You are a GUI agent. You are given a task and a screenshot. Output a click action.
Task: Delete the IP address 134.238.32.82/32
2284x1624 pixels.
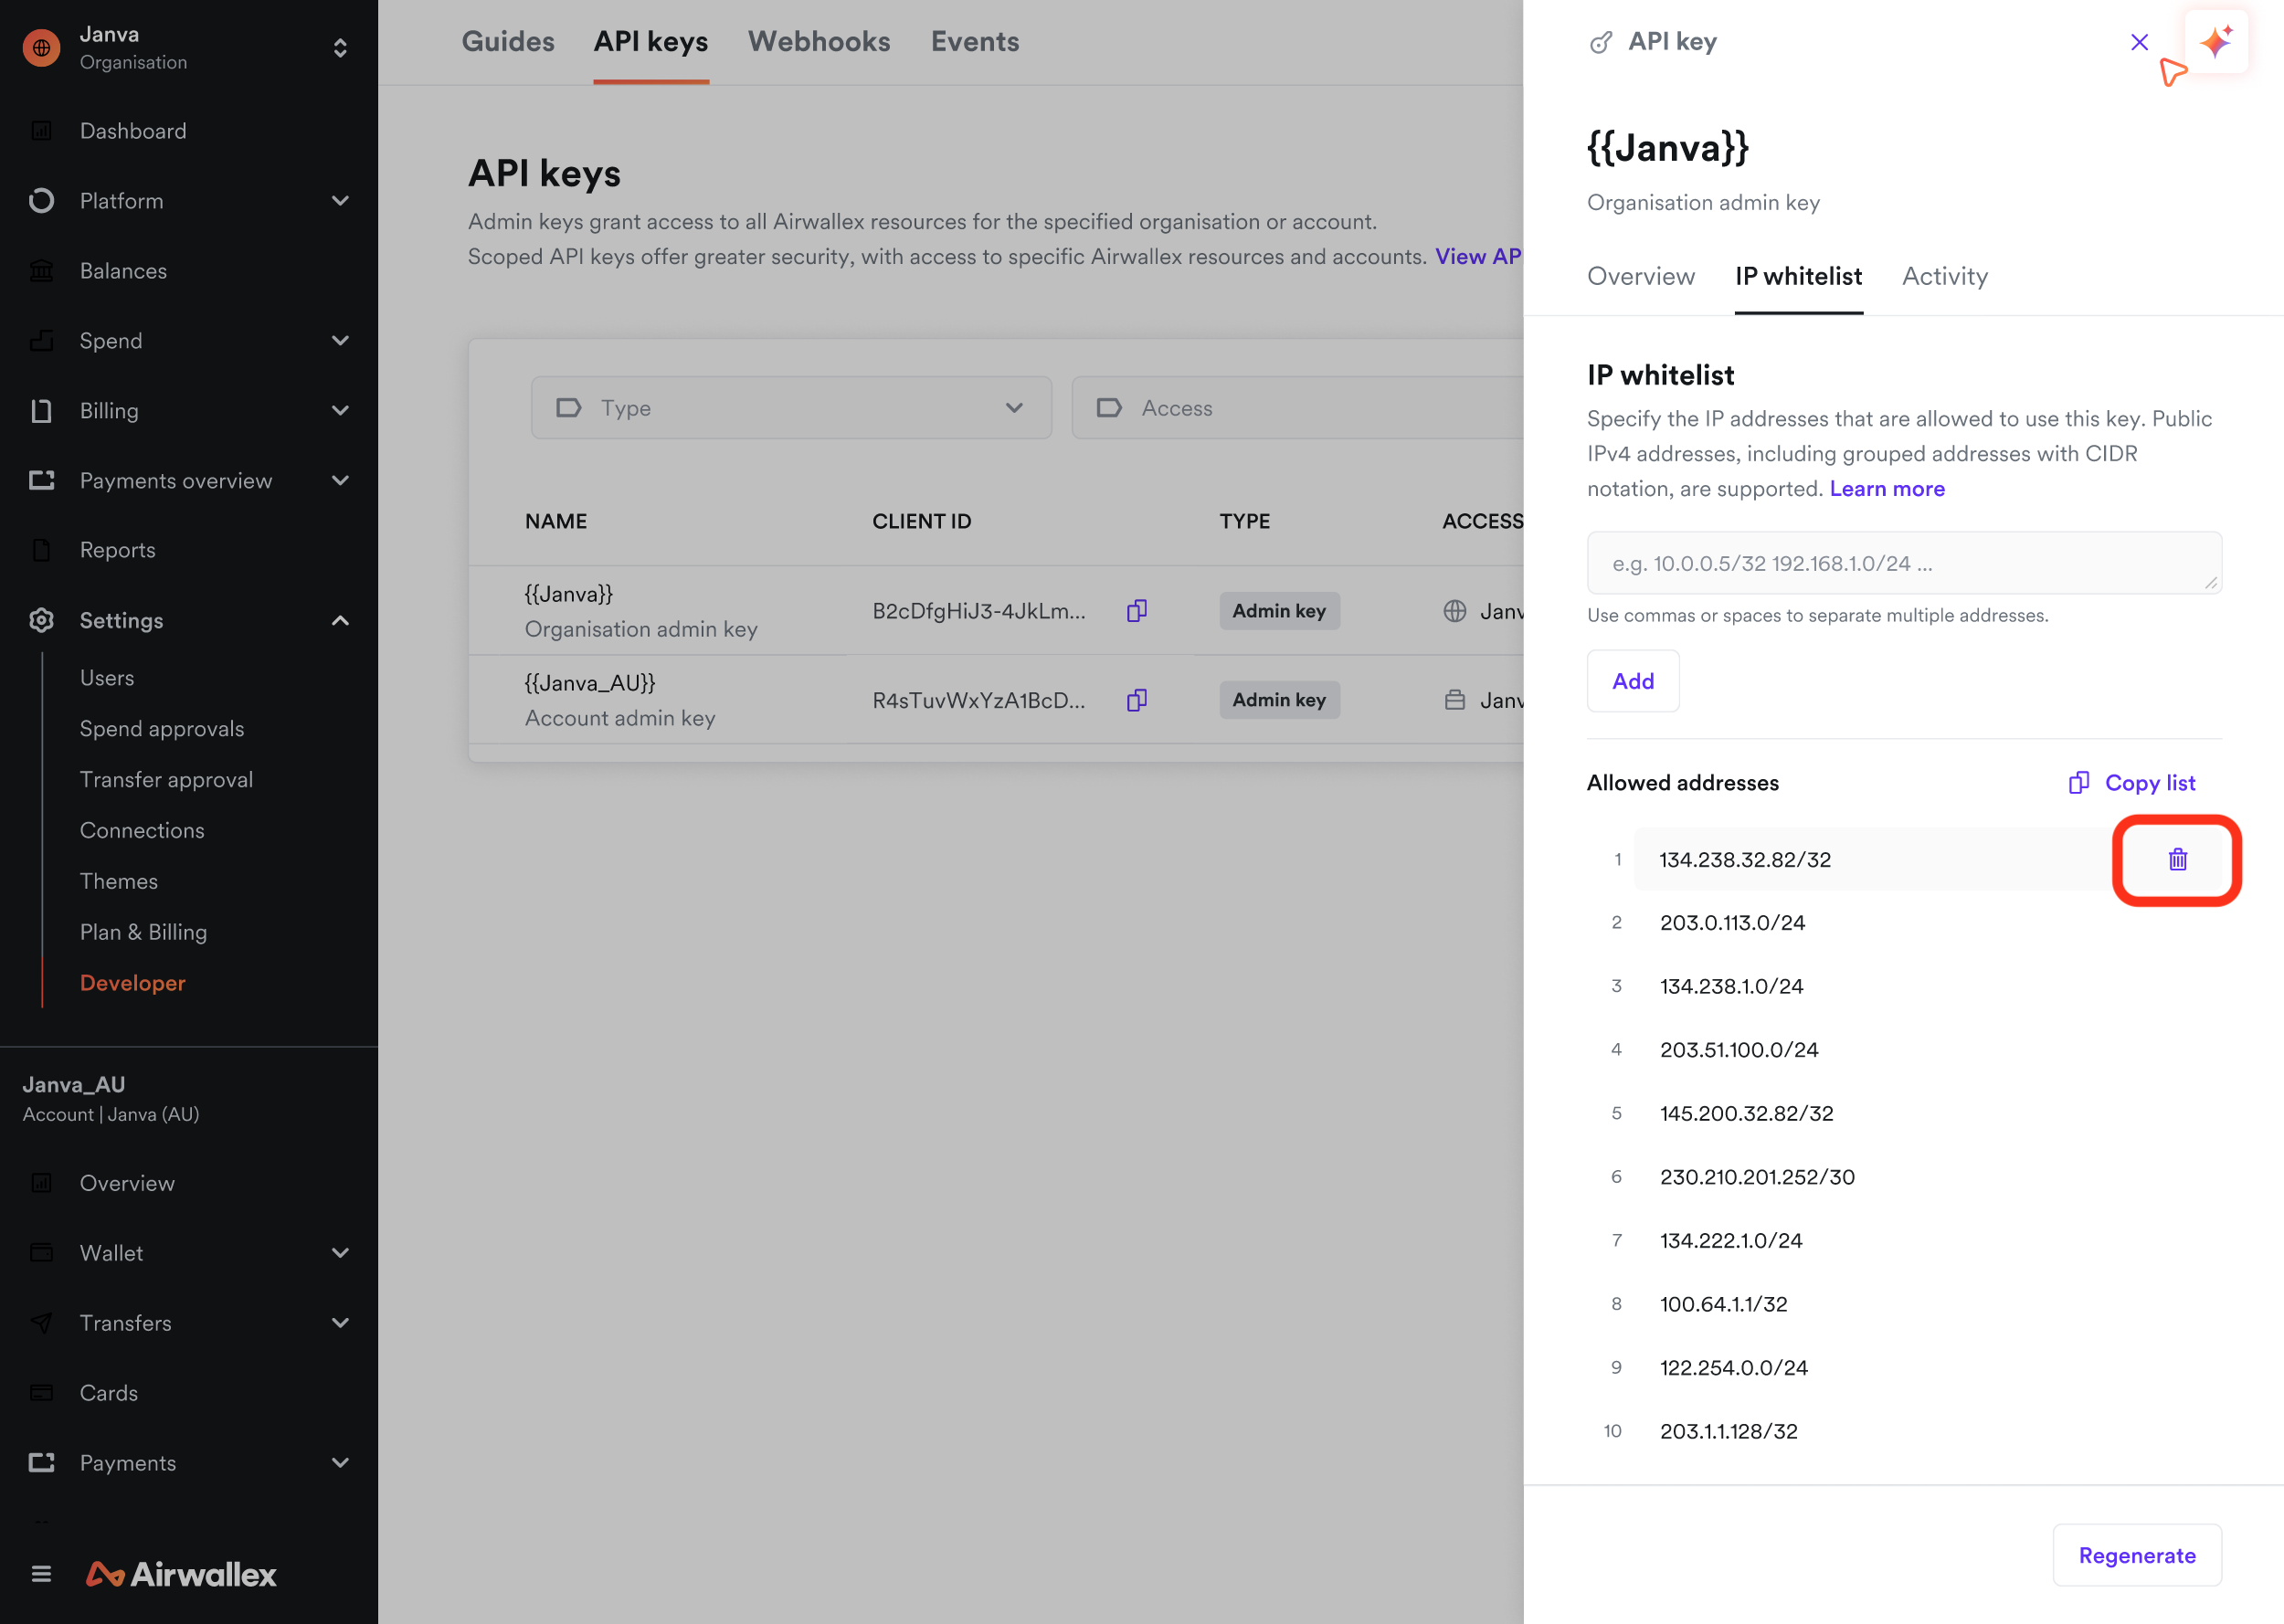point(2176,859)
